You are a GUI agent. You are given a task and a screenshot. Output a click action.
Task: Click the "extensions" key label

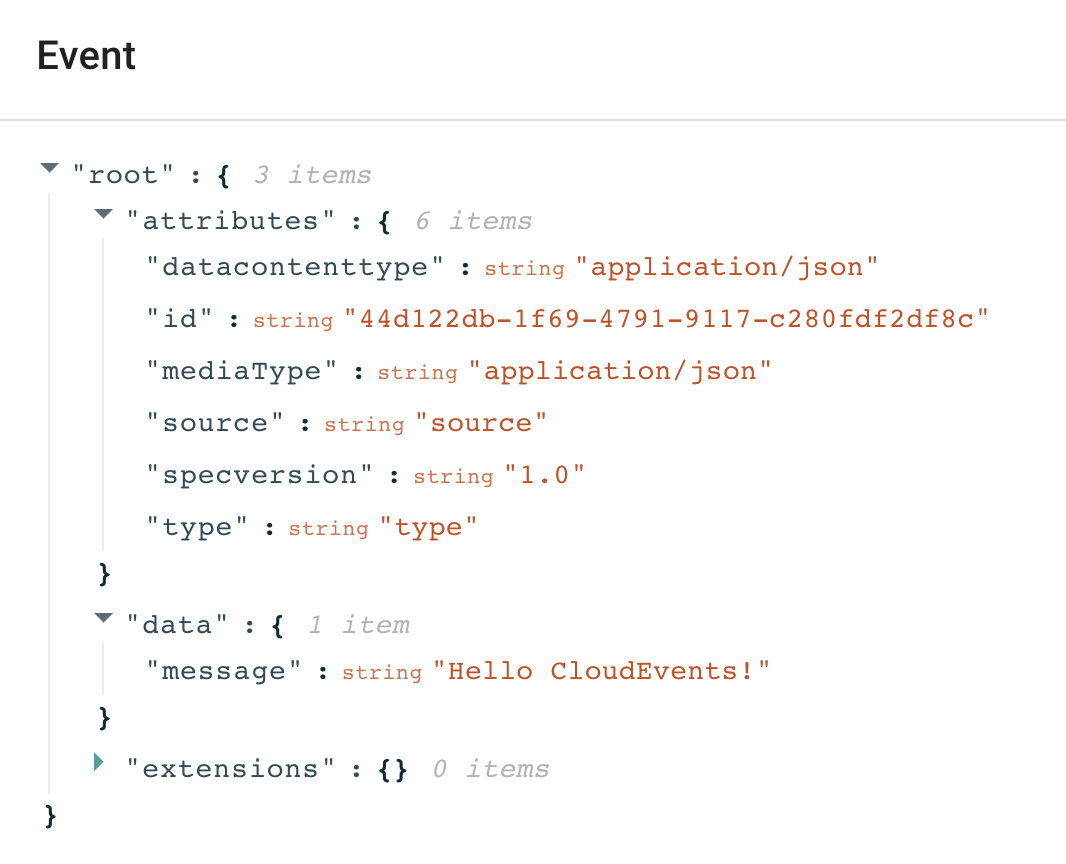click(231, 770)
